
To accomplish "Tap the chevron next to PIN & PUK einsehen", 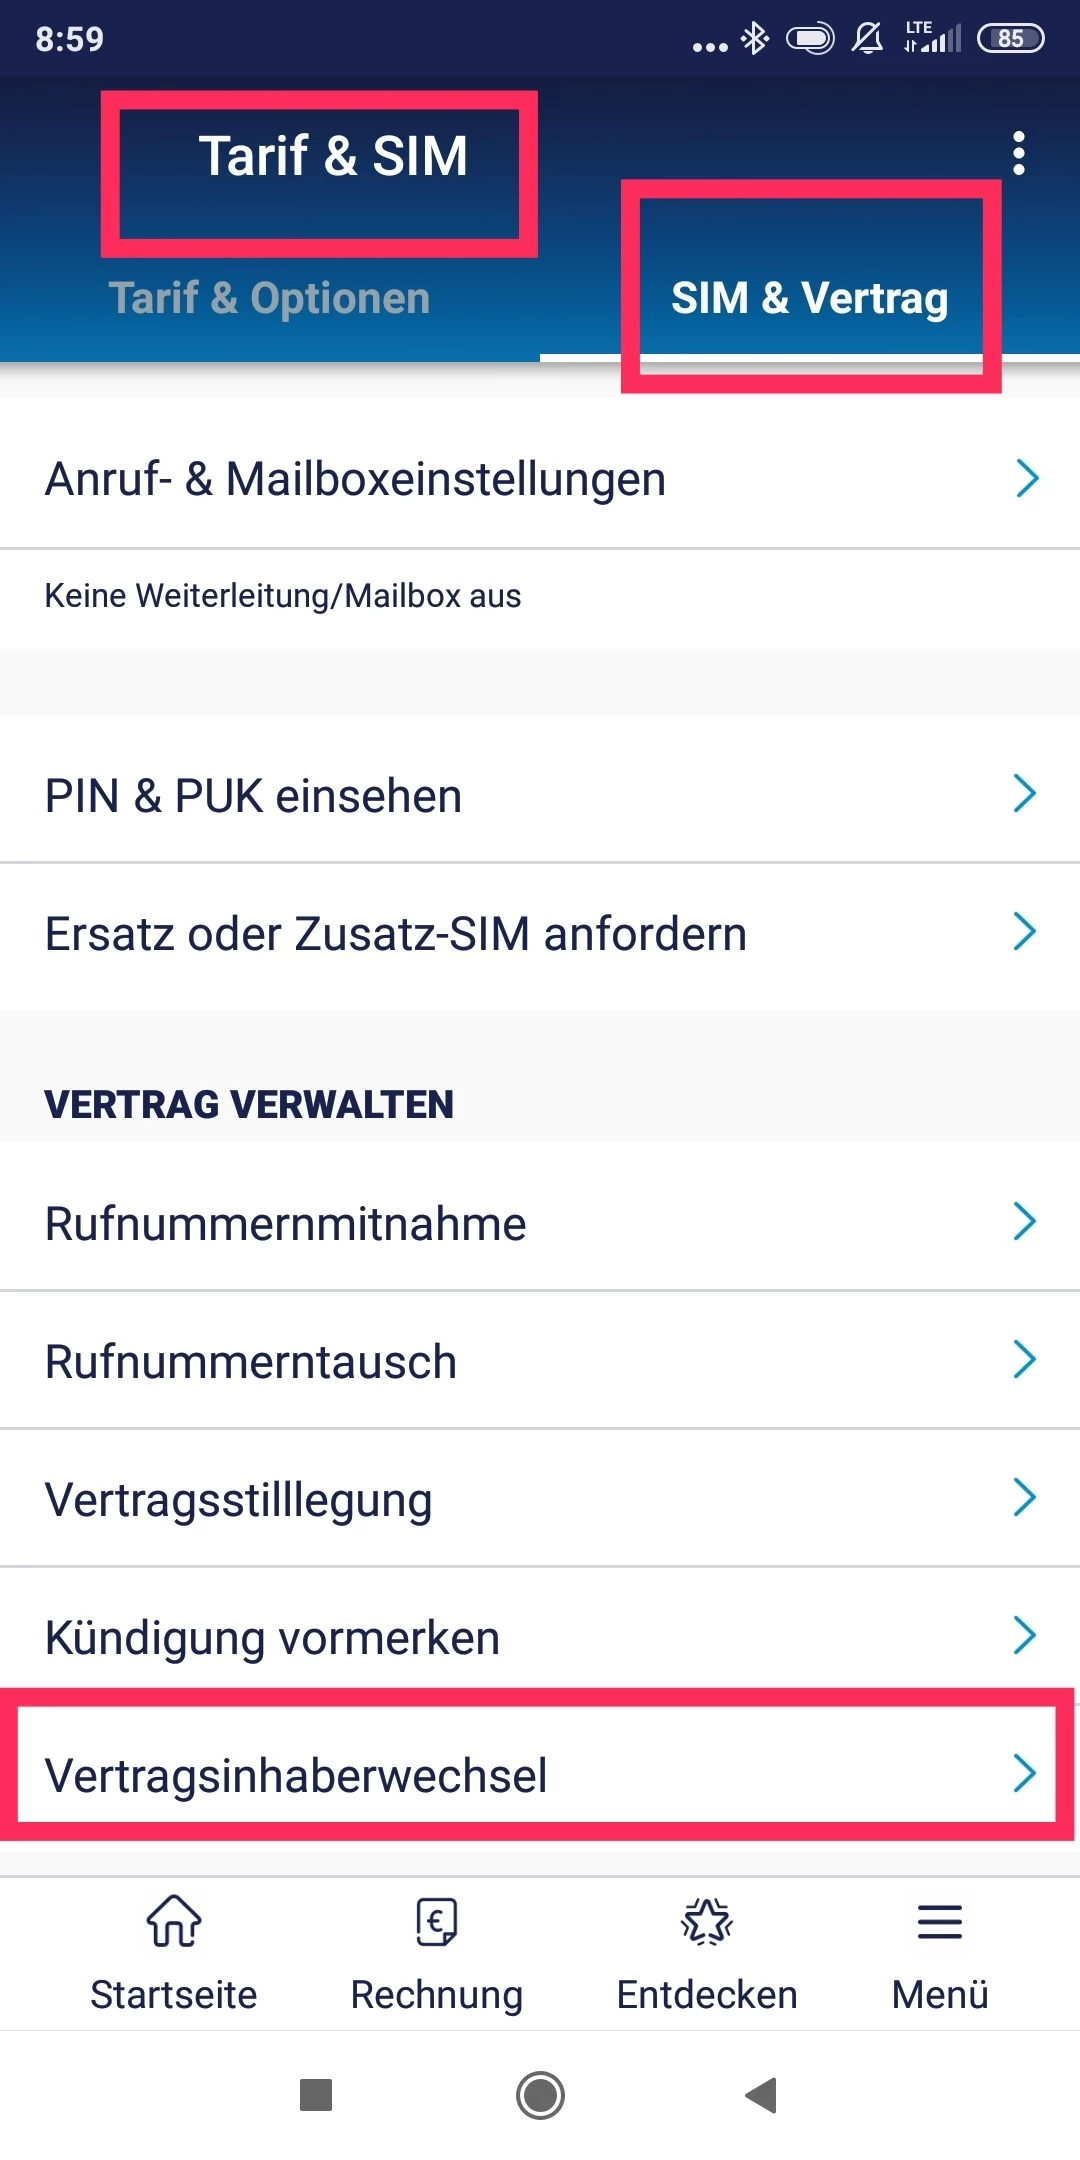I will tap(1025, 794).
